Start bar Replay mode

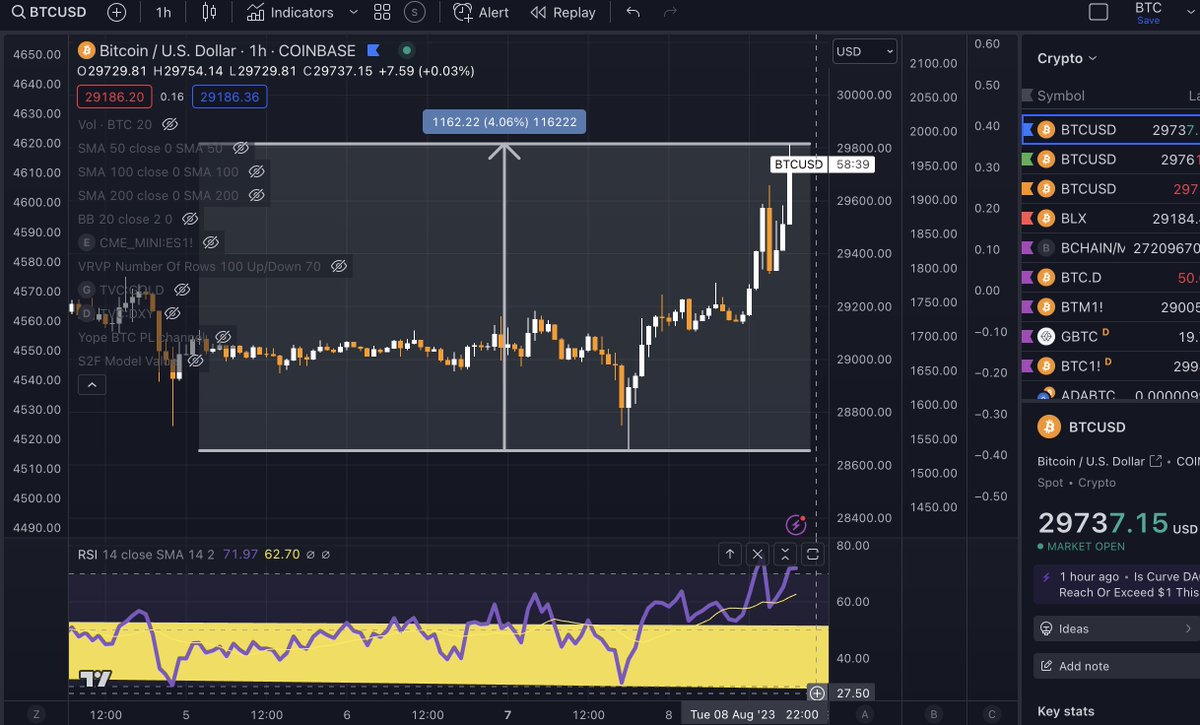point(563,12)
